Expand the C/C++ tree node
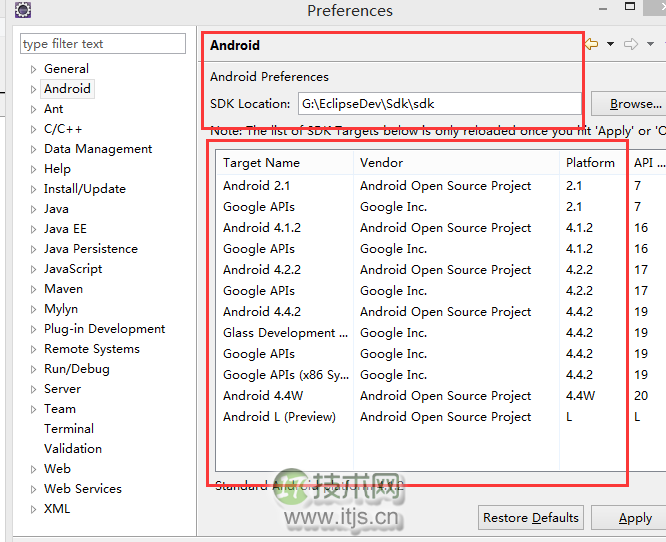Image resolution: width=666 pixels, height=542 pixels. [x=33, y=129]
